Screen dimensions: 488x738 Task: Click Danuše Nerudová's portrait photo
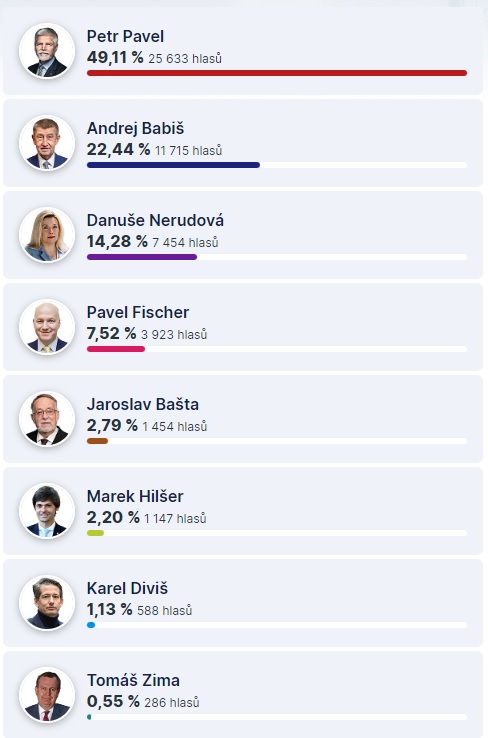point(47,235)
